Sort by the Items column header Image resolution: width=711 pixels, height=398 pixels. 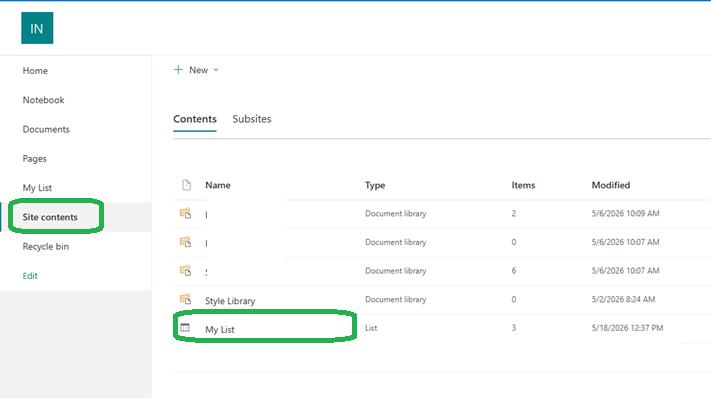(523, 185)
